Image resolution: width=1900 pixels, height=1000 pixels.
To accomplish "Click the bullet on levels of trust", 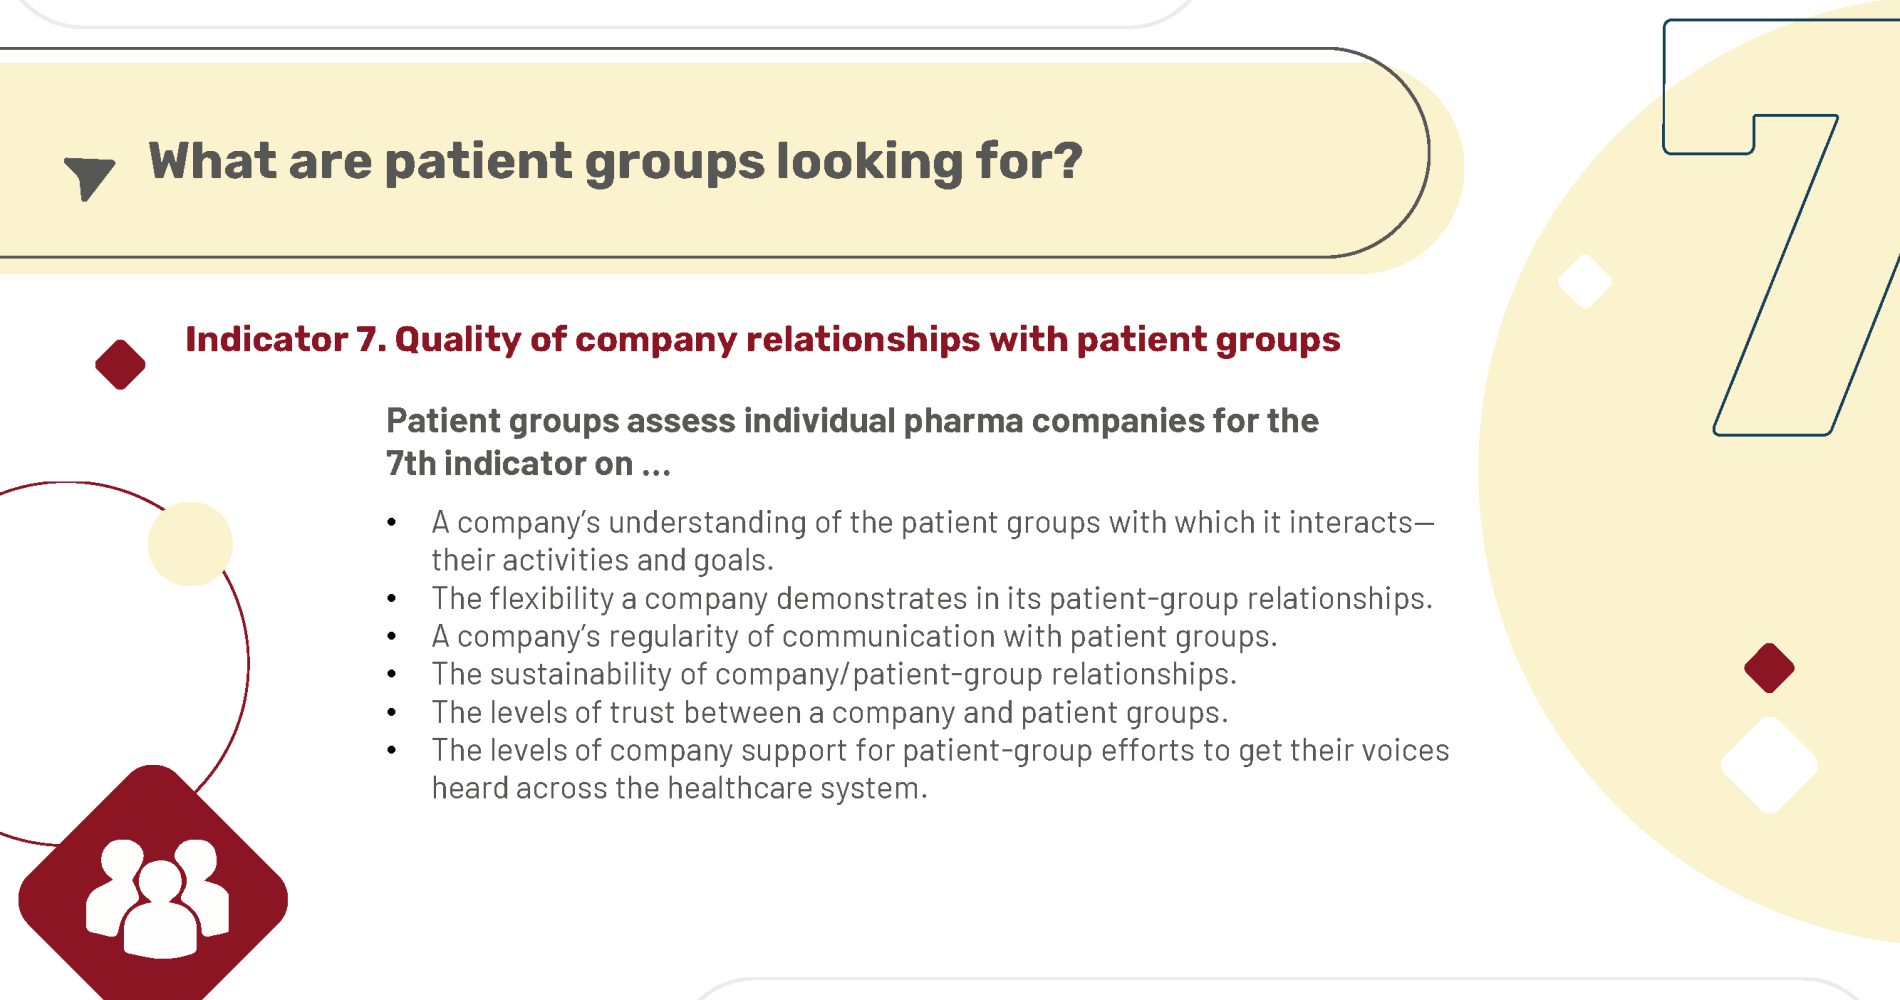I will [830, 712].
